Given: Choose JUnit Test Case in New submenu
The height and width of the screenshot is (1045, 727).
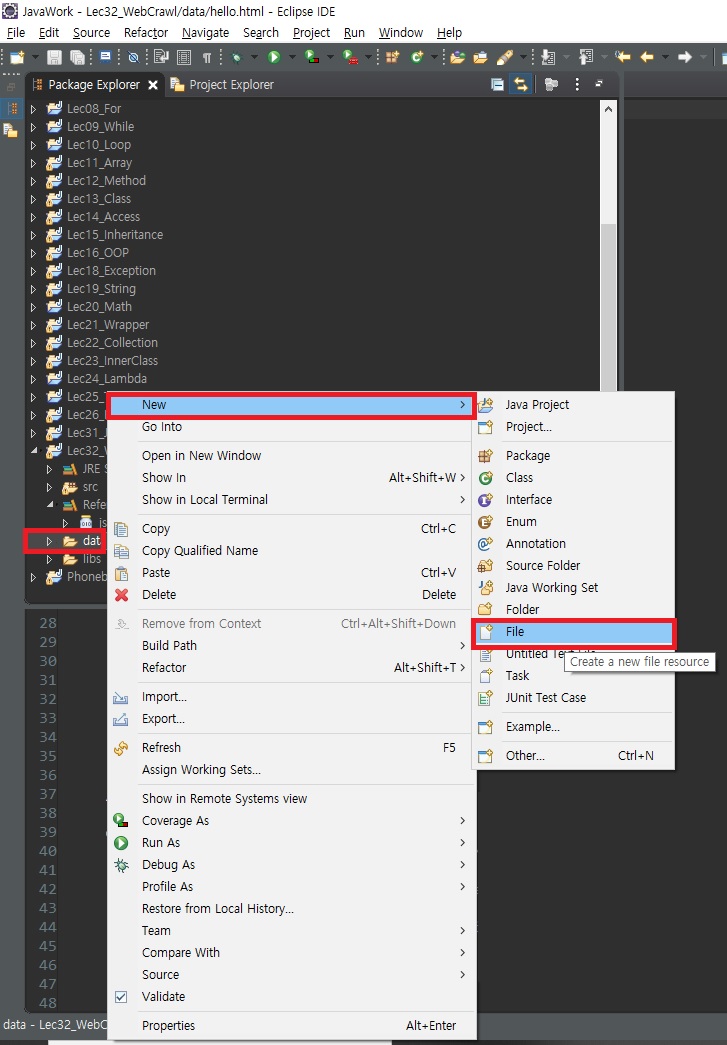Looking at the screenshot, I should tap(574, 697).
